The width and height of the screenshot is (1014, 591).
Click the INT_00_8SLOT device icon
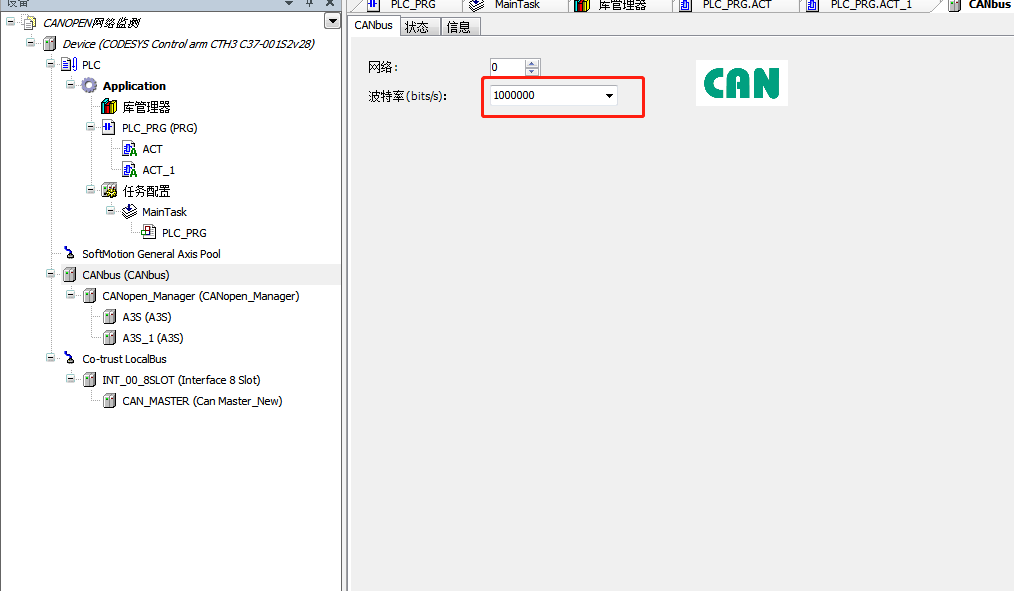pos(89,380)
